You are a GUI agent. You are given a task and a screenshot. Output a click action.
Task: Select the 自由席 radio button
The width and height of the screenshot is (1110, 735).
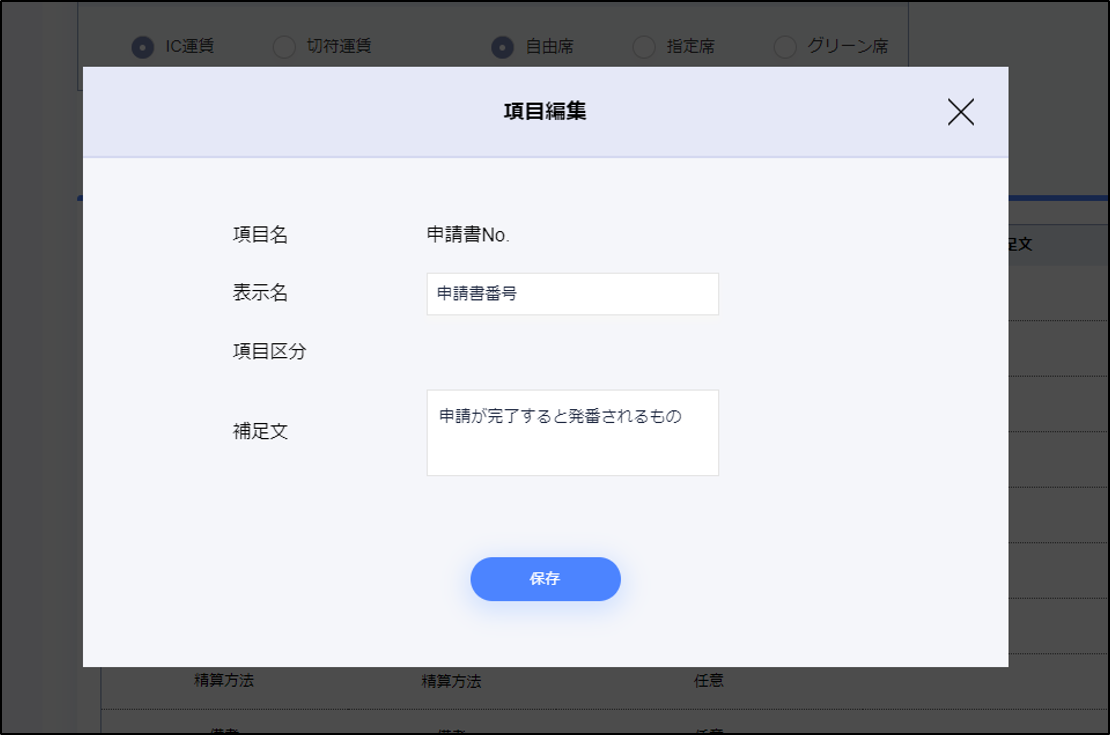pos(503,47)
